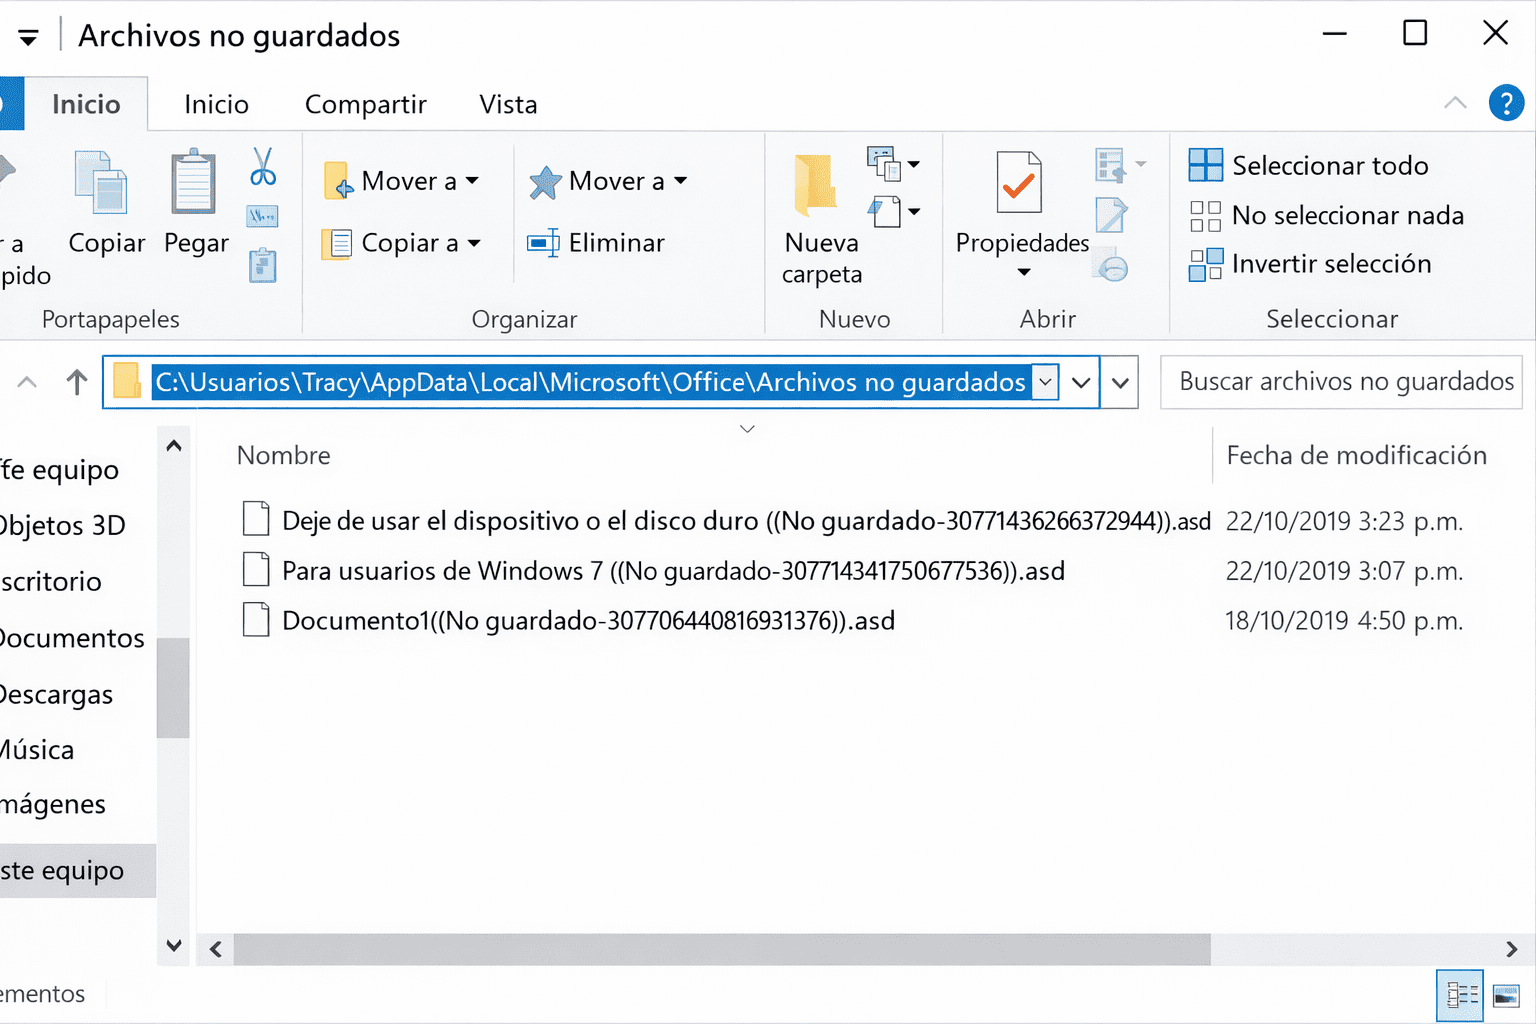Viewport: 1536px width, 1024px height.
Task: Click the Copiar ruta de acceso icon
Action: click(x=262, y=215)
